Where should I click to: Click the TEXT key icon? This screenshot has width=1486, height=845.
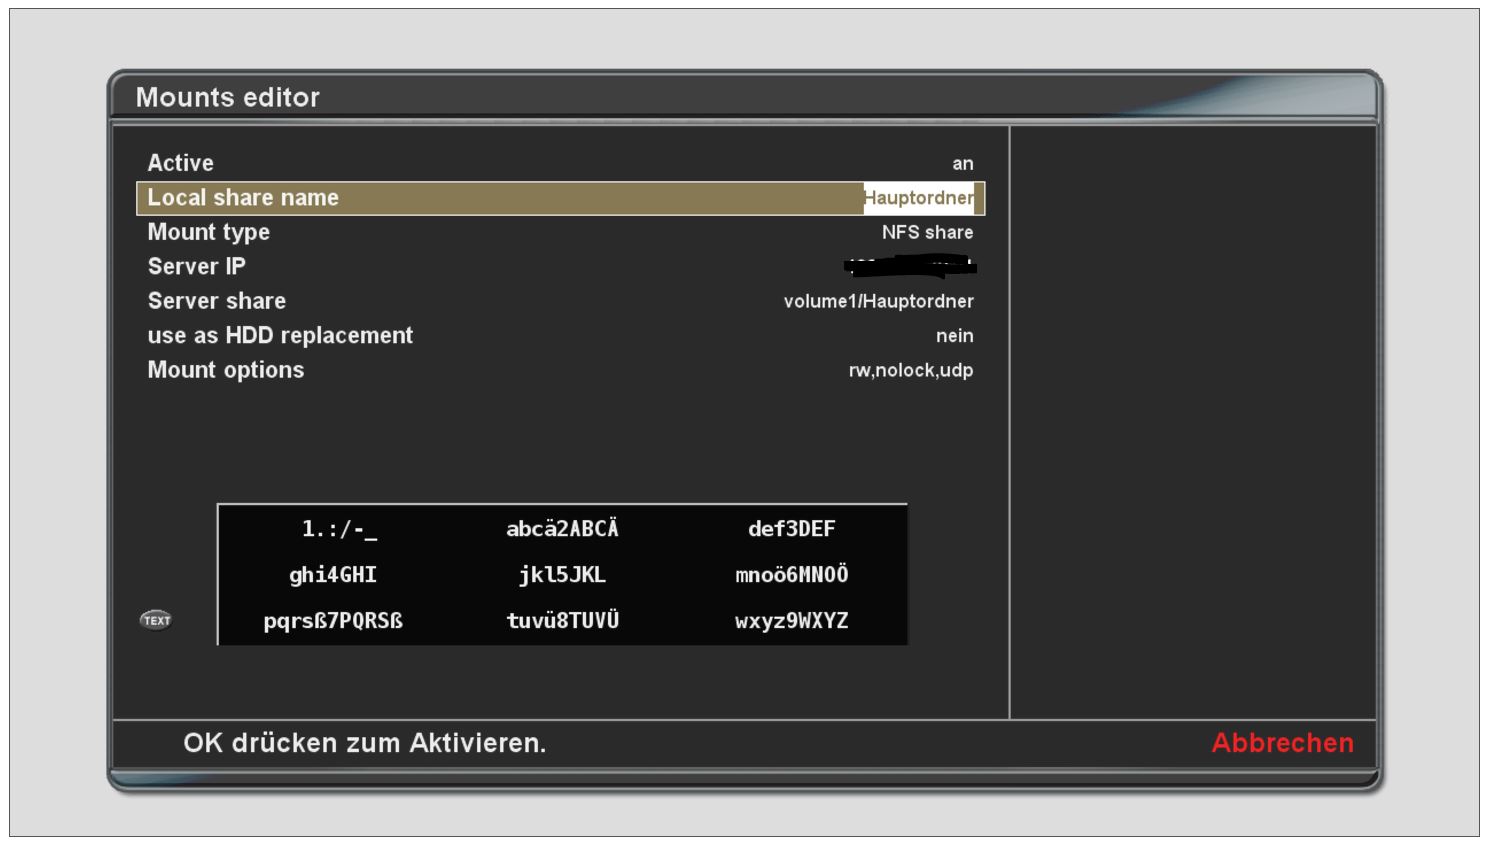(156, 620)
